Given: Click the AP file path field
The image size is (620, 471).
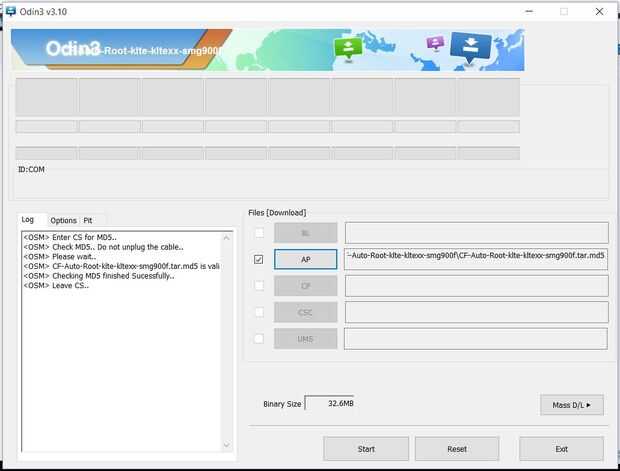Looking at the screenshot, I should [x=476, y=259].
